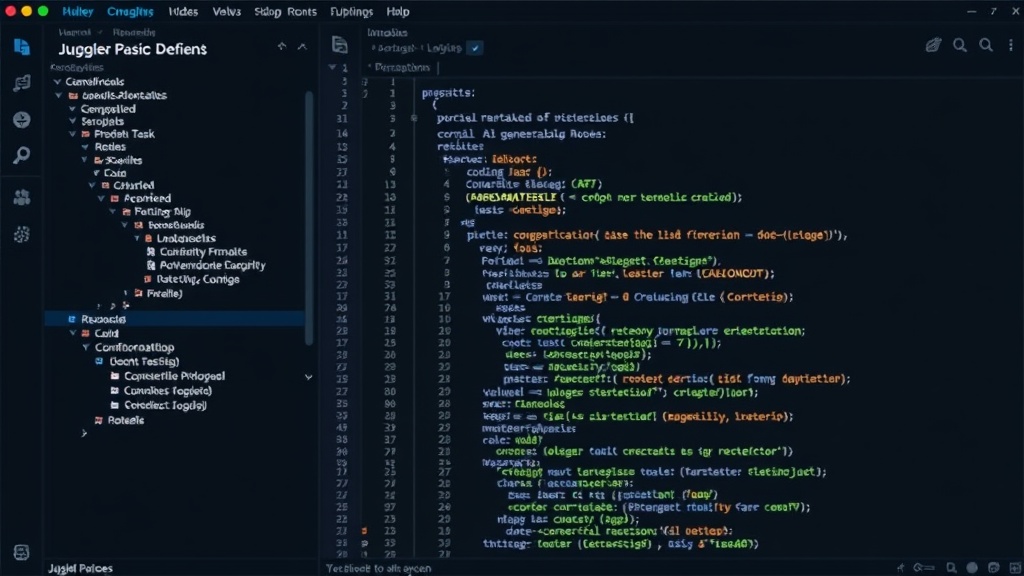Open dropdown chevron on Comsterfile Priogeal row
This screenshot has width=1024, height=576.
[308, 377]
